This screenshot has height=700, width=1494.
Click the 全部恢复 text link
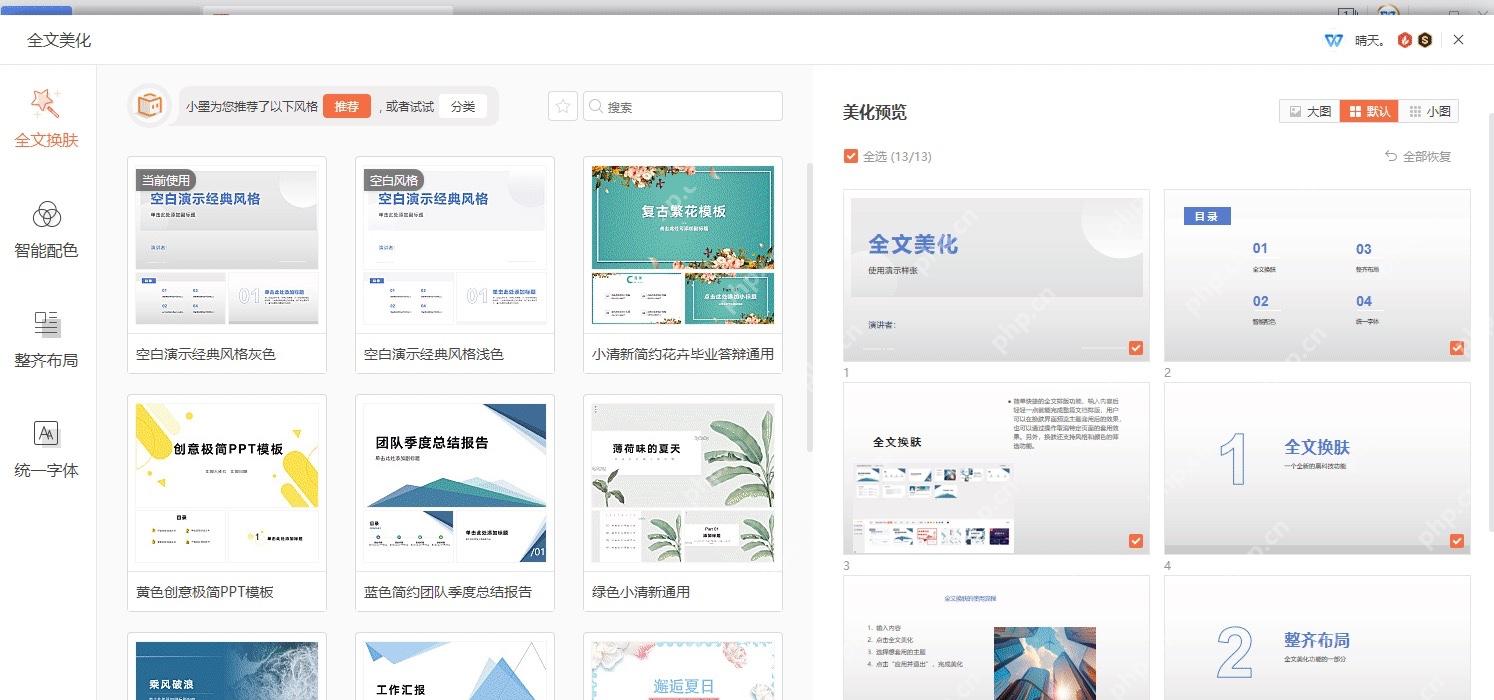(1427, 156)
